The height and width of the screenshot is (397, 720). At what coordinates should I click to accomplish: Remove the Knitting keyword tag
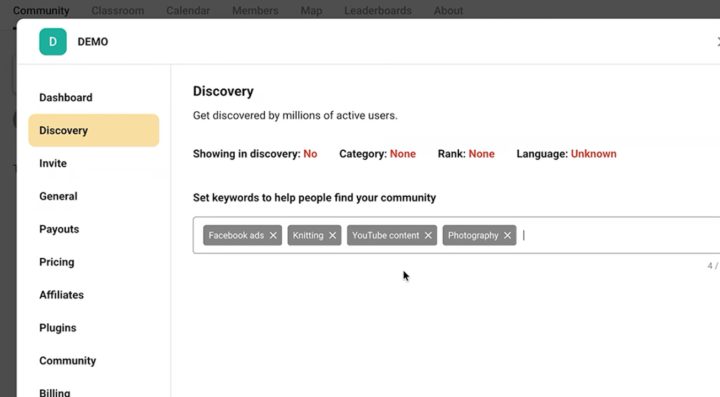point(332,235)
